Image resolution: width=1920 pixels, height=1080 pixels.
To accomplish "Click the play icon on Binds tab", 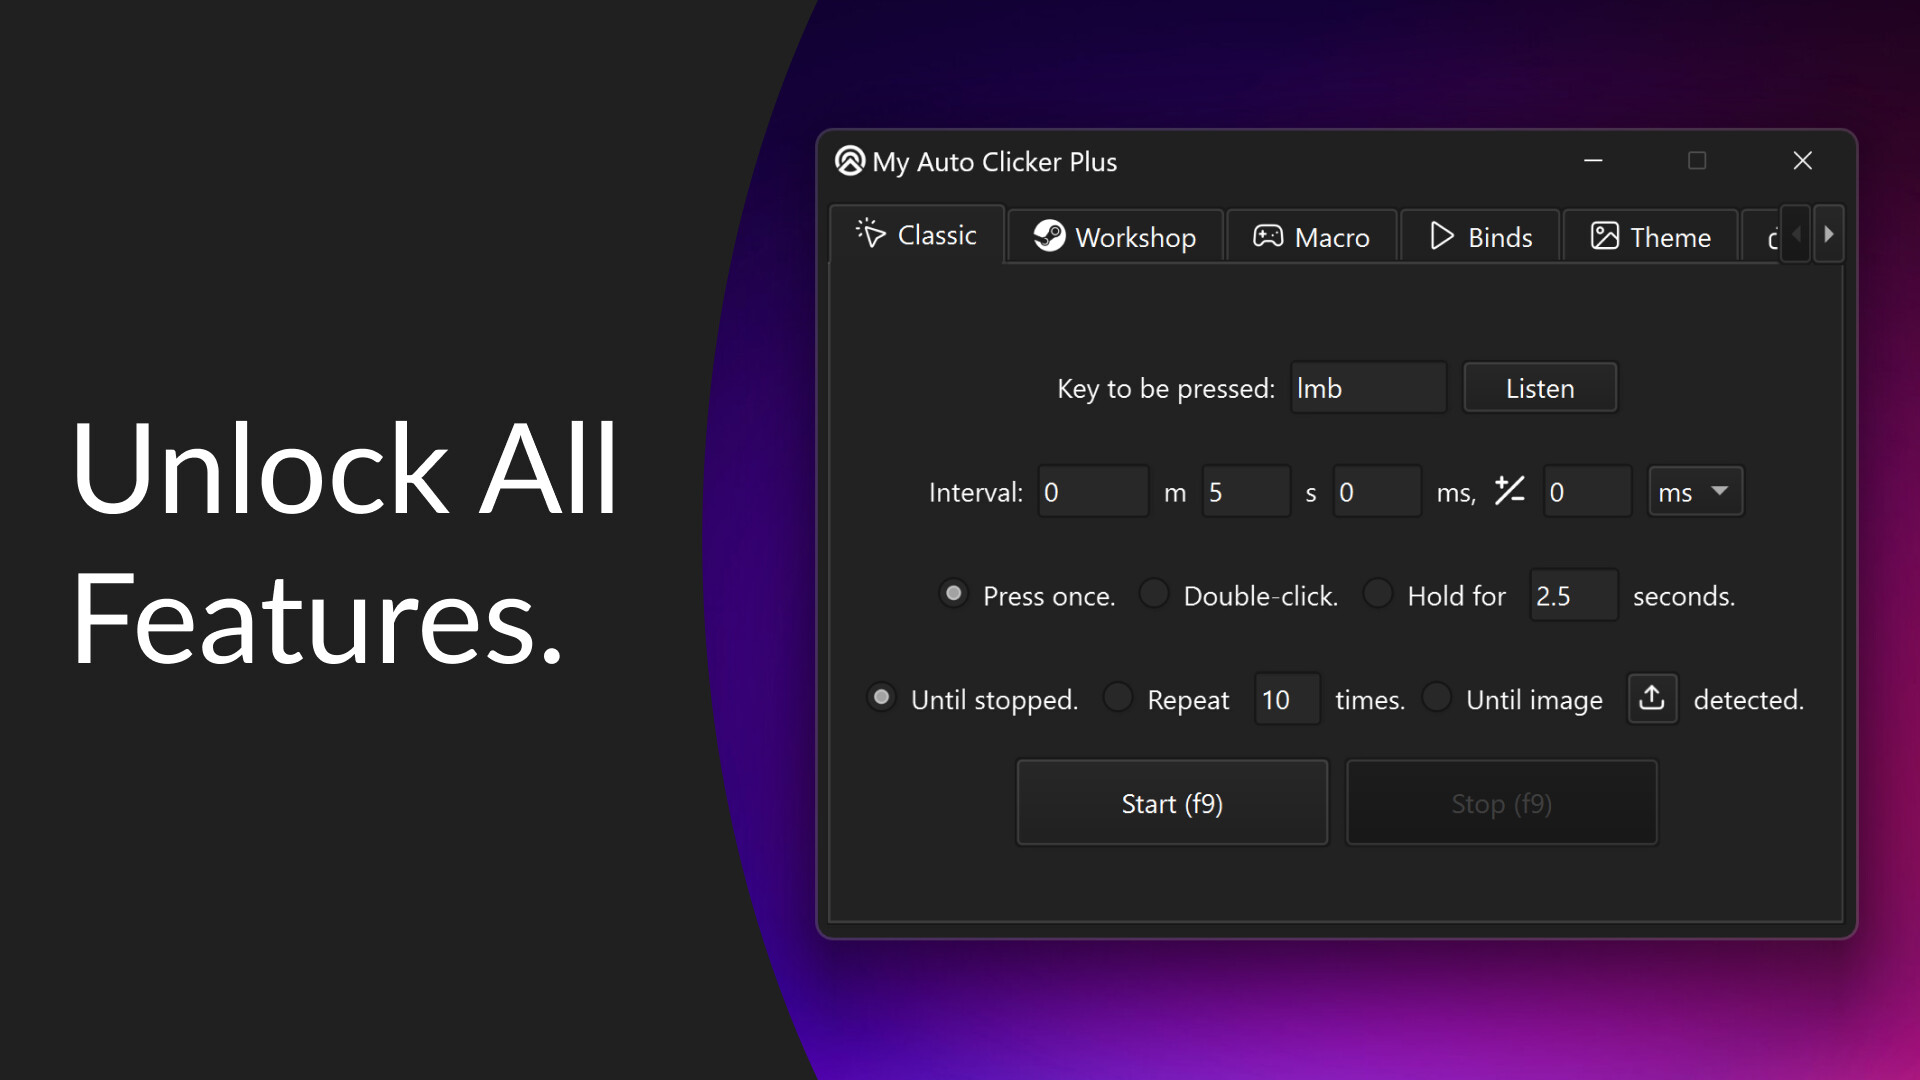I will point(1441,236).
